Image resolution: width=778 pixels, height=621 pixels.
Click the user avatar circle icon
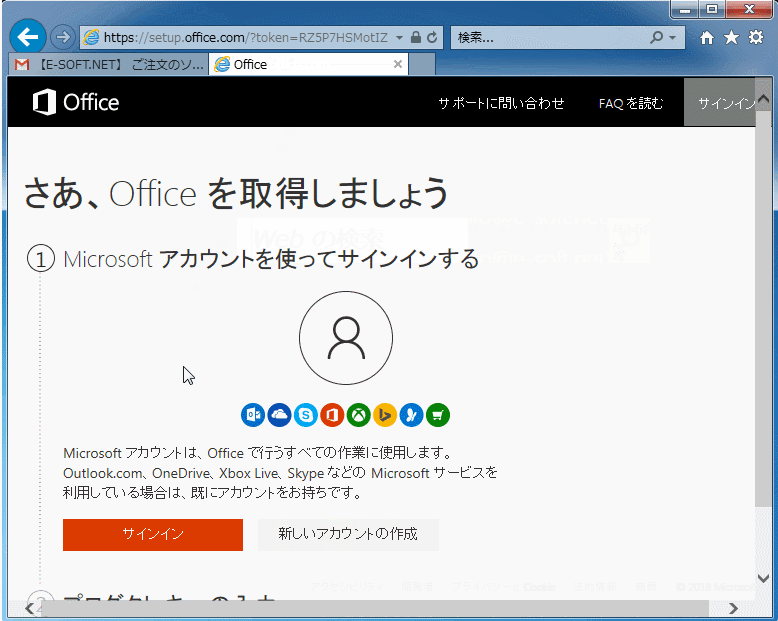point(346,338)
